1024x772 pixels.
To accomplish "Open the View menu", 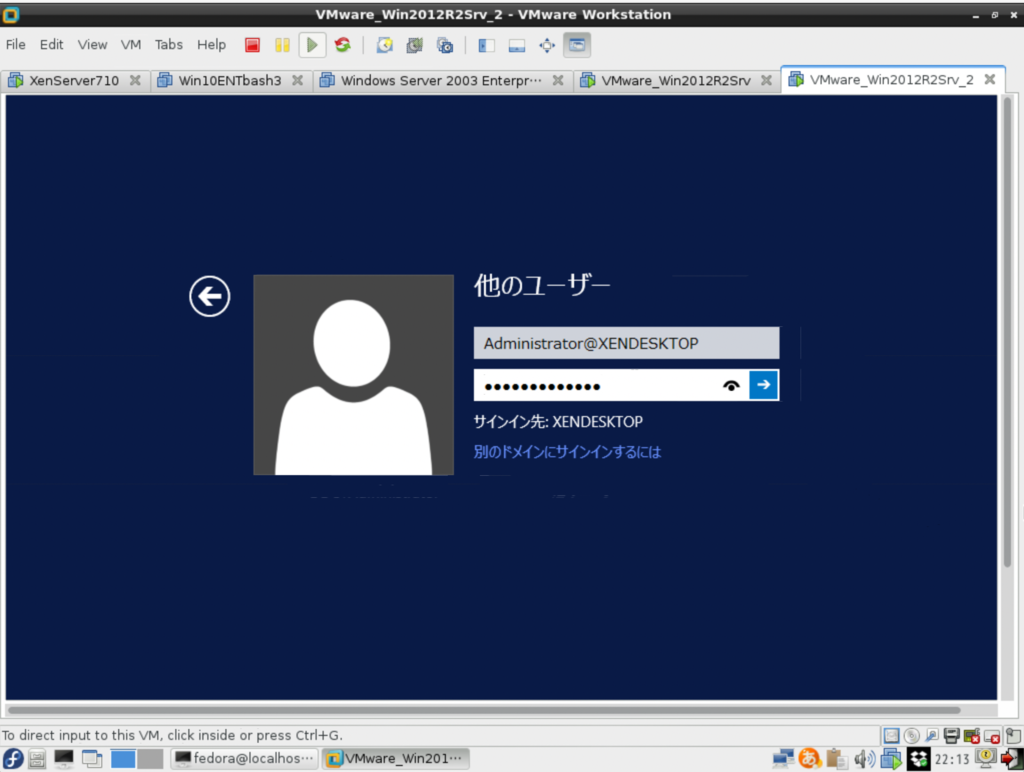I will (92, 44).
